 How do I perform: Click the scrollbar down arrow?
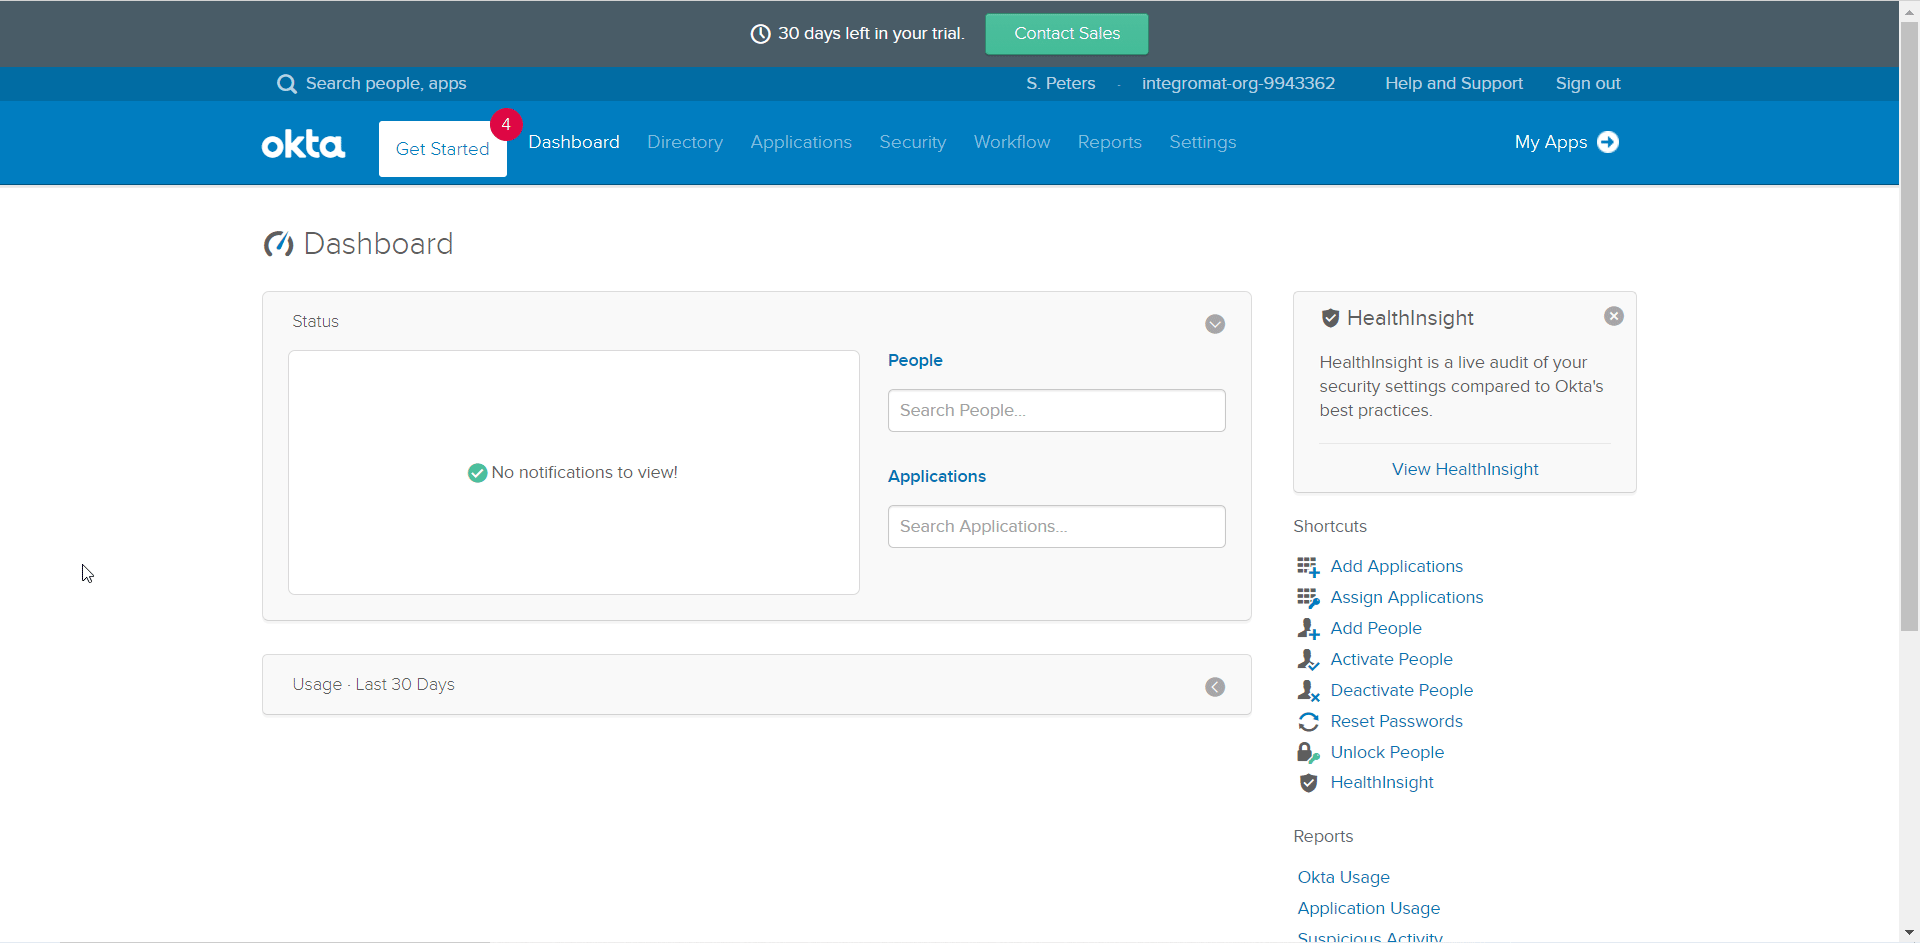[x=1910, y=933]
